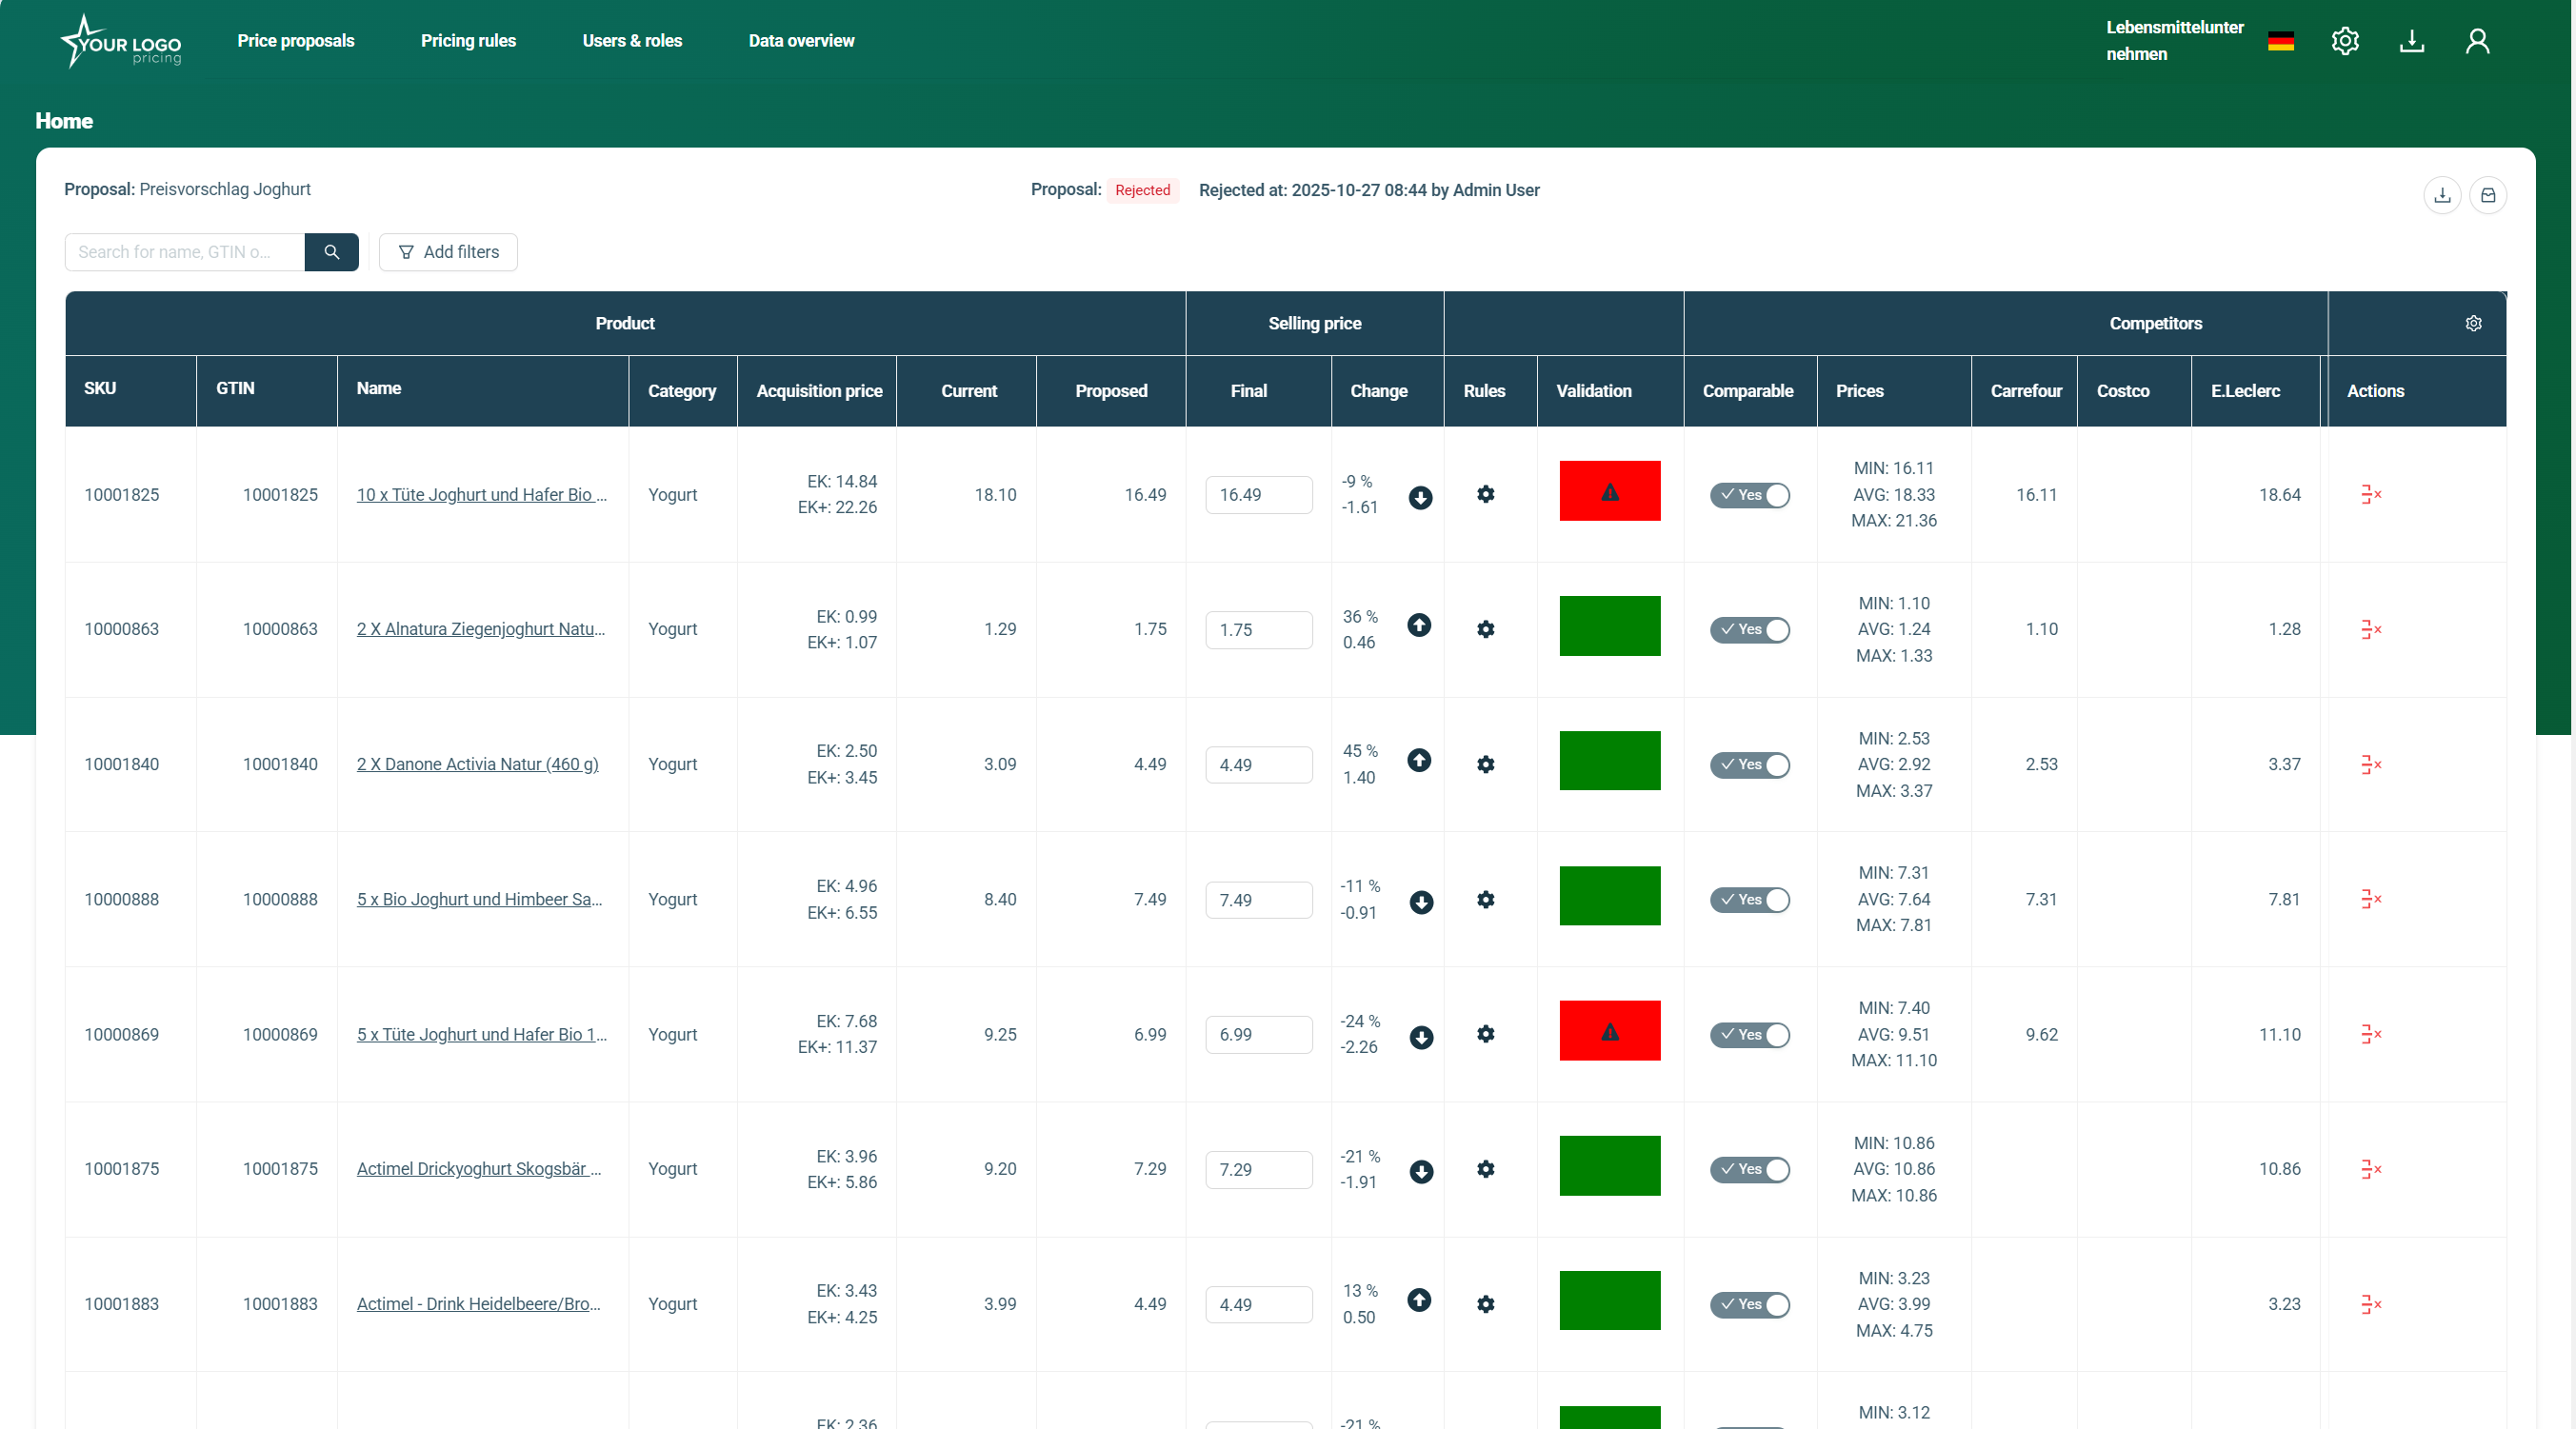Open rules gear for SKU 10001840

pyautogui.click(x=1486, y=764)
